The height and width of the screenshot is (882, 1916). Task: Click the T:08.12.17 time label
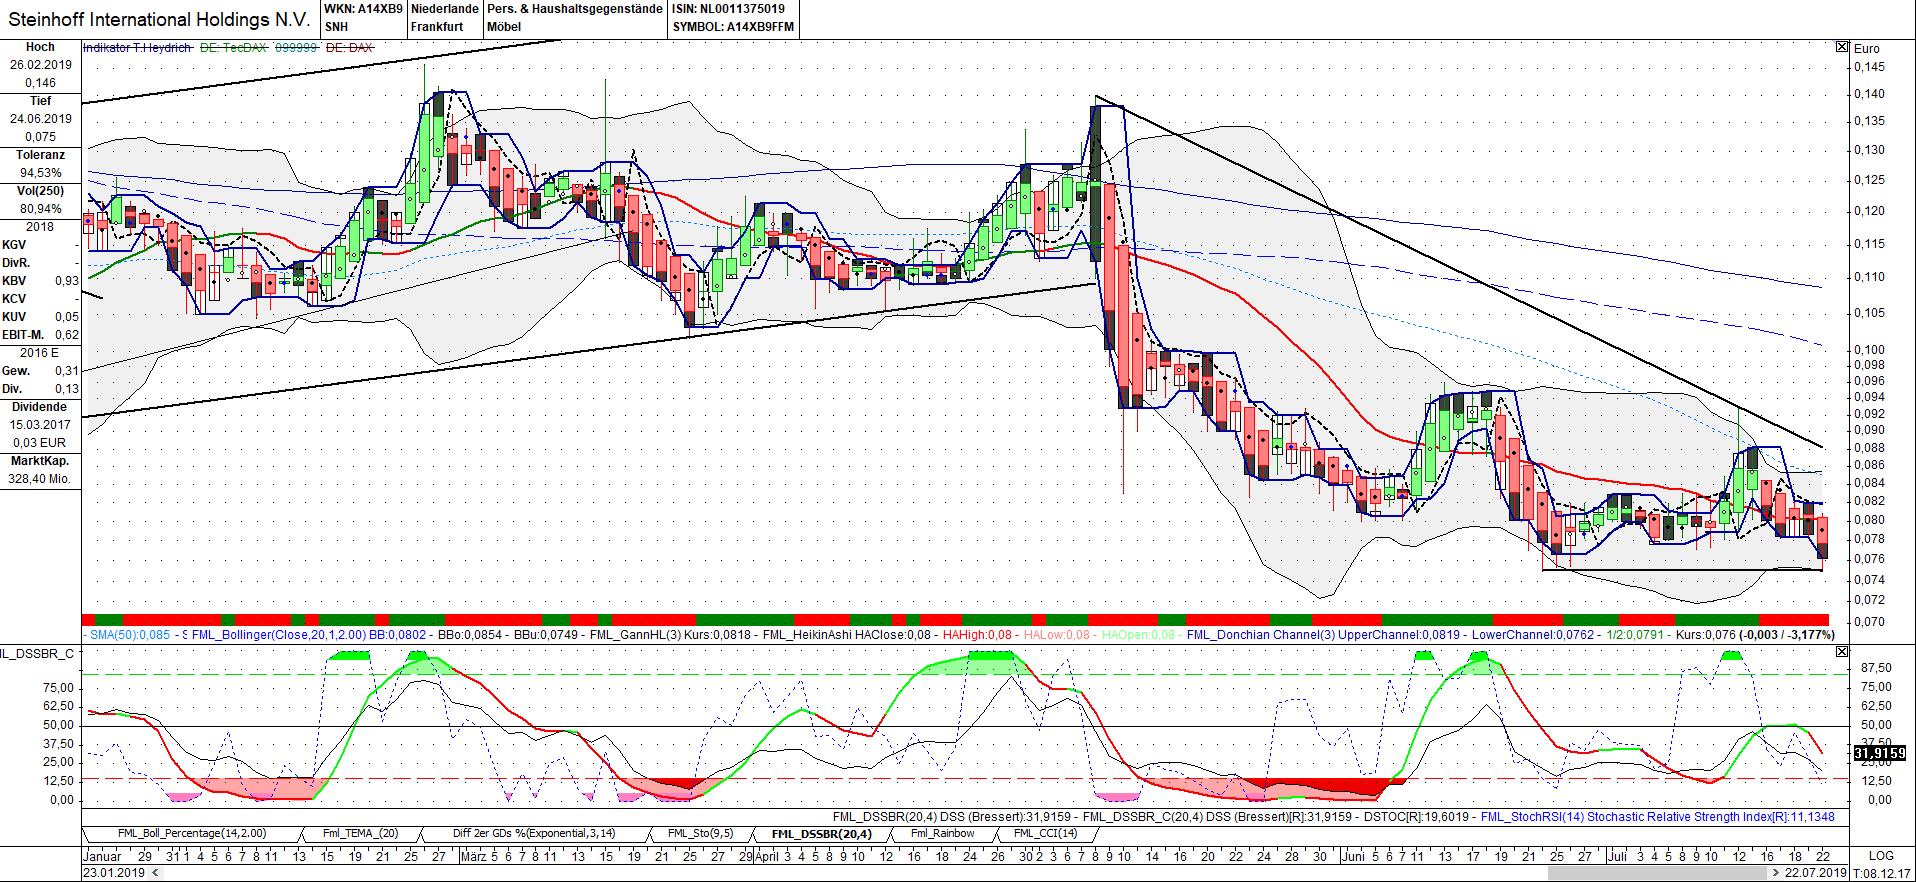pyautogui.click(x=1881, y=873)
